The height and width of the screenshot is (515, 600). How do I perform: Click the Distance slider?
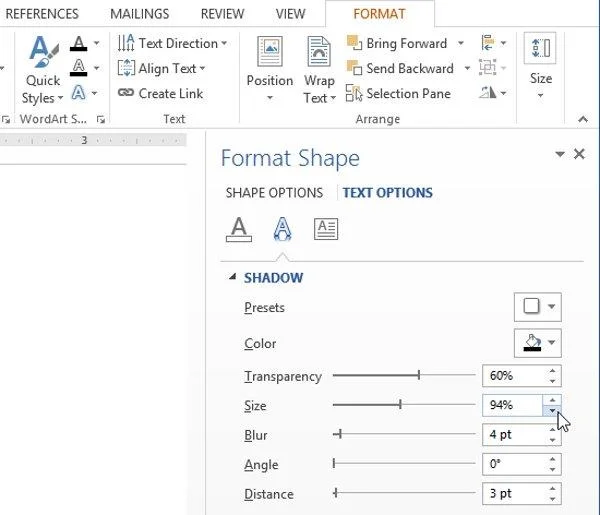coord(404,493)
